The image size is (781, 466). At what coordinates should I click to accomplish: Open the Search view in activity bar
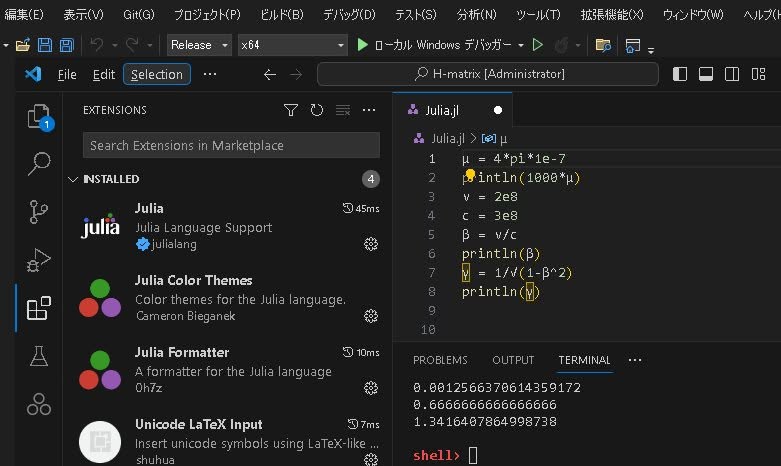point(39,164)
